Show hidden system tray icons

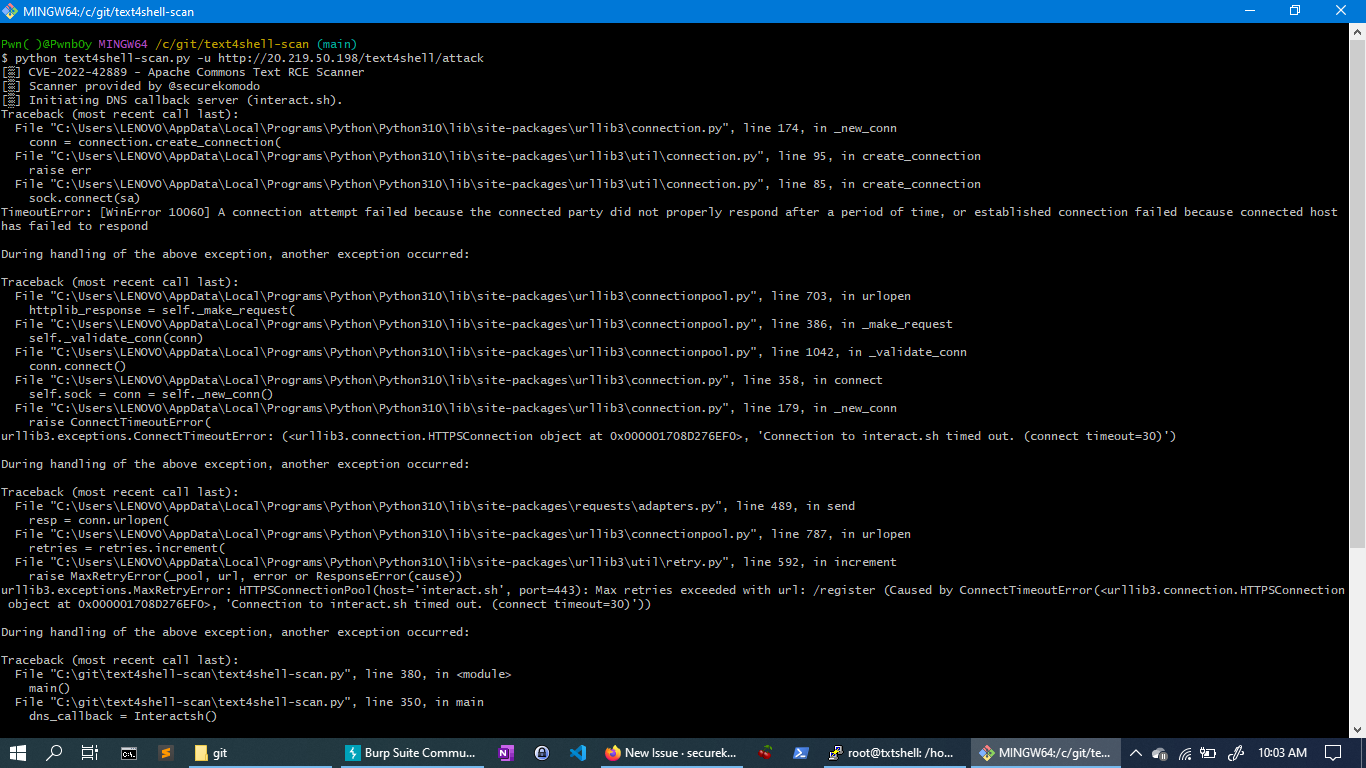(1136, 753)
